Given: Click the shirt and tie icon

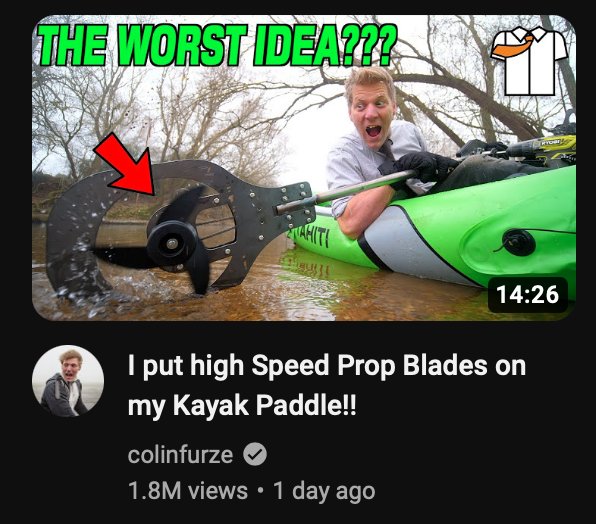Looking at the screenshot, I should (x=530, y=61).
